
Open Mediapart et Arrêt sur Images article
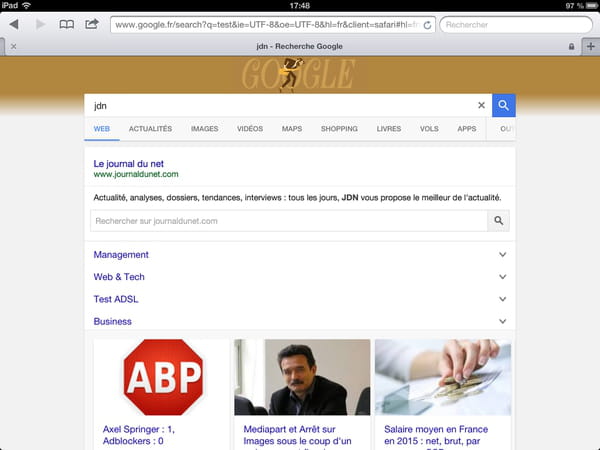297,436
